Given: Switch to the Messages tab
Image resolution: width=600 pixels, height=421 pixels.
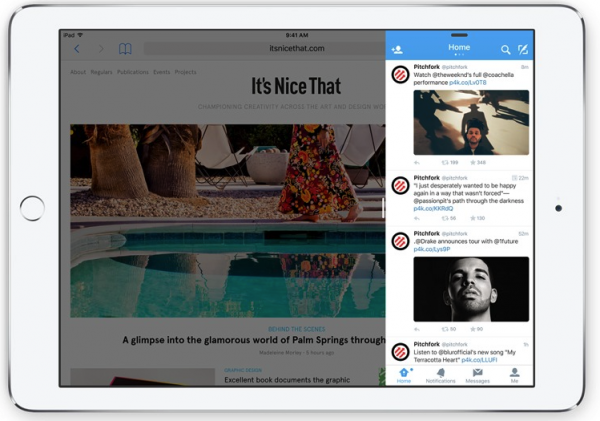Looking at the screenshot, I should [477, 375].
